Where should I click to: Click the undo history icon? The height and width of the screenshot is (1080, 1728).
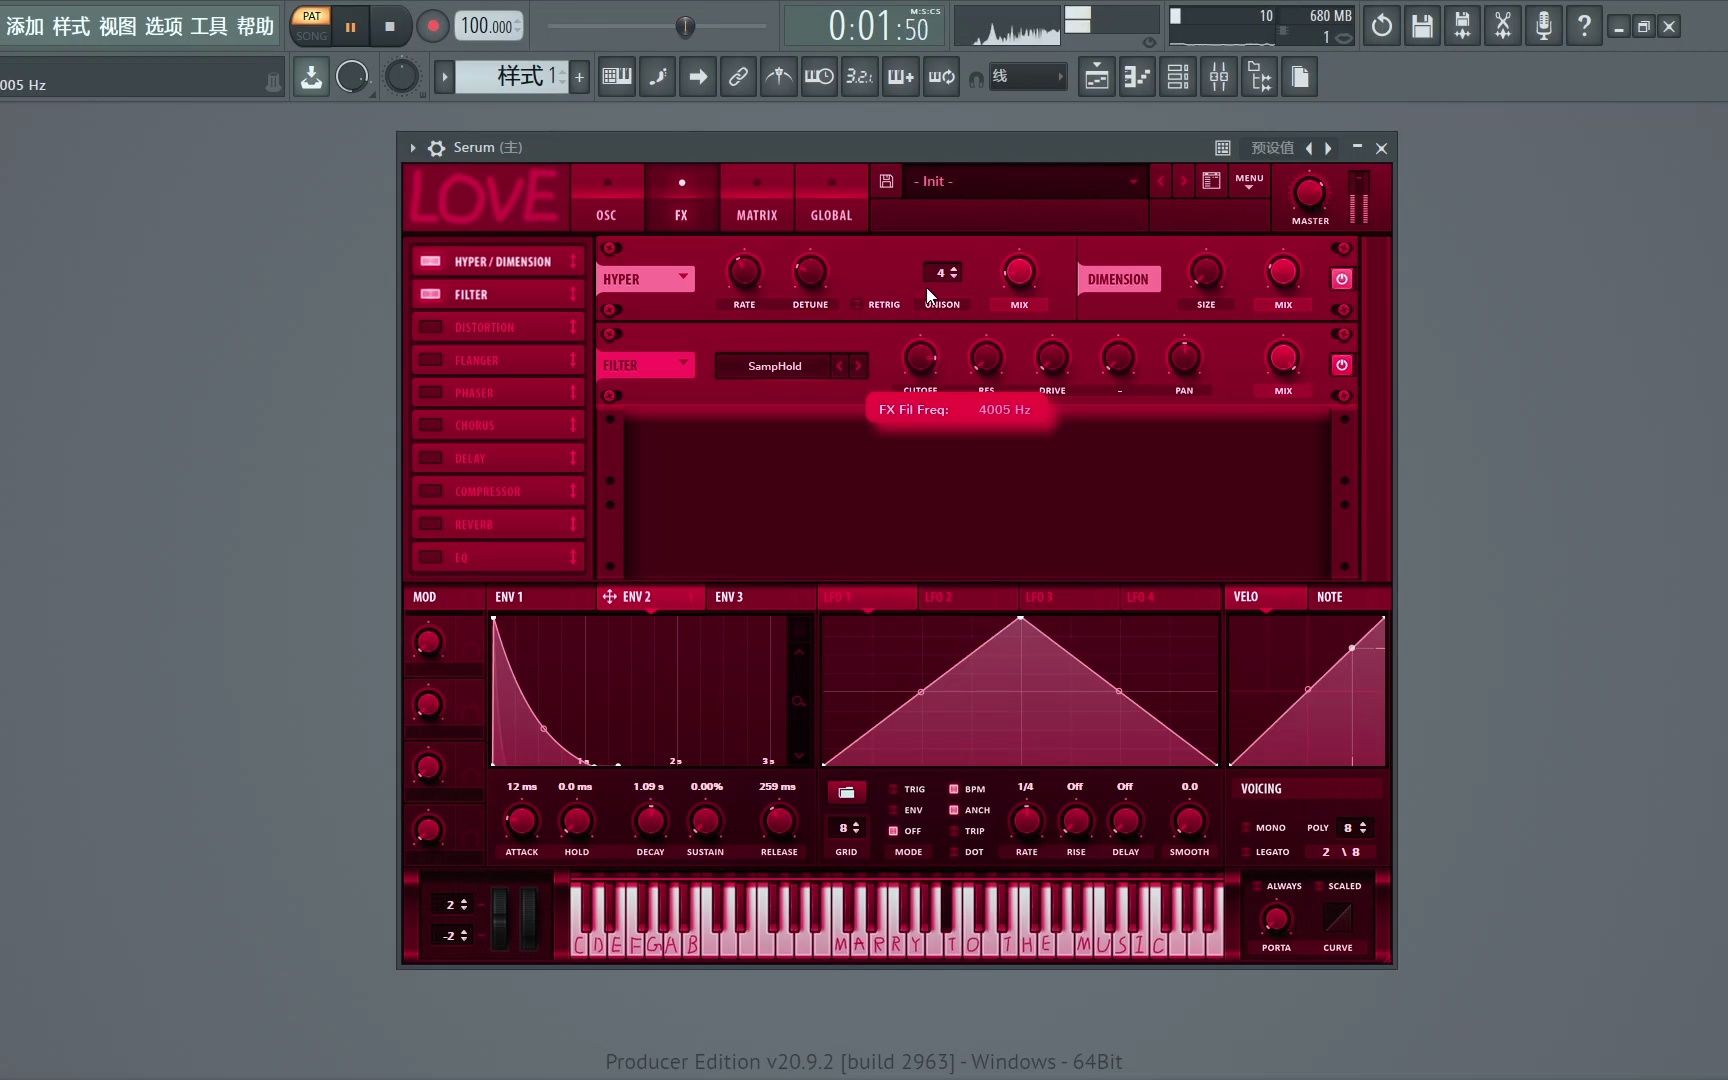click(x=1382, y=26)
